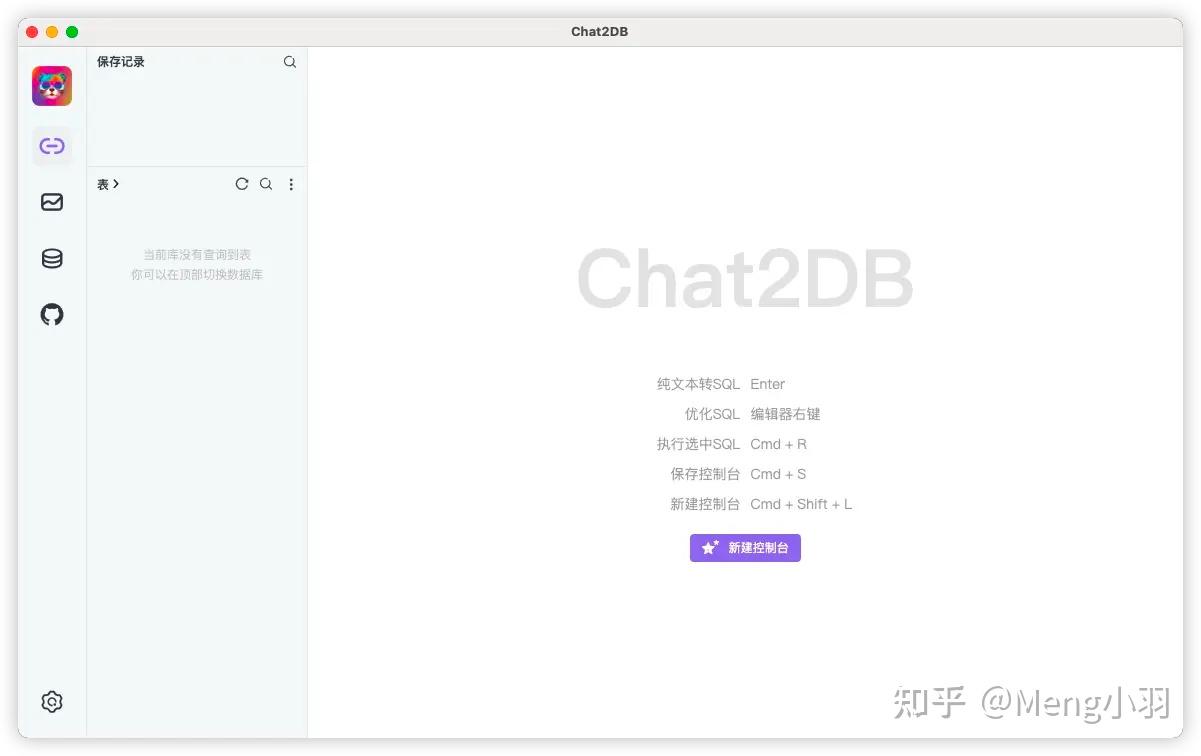The image size is (1201, 756).
Task: Open table search in the 表 panel
Action: pos(266,184)
